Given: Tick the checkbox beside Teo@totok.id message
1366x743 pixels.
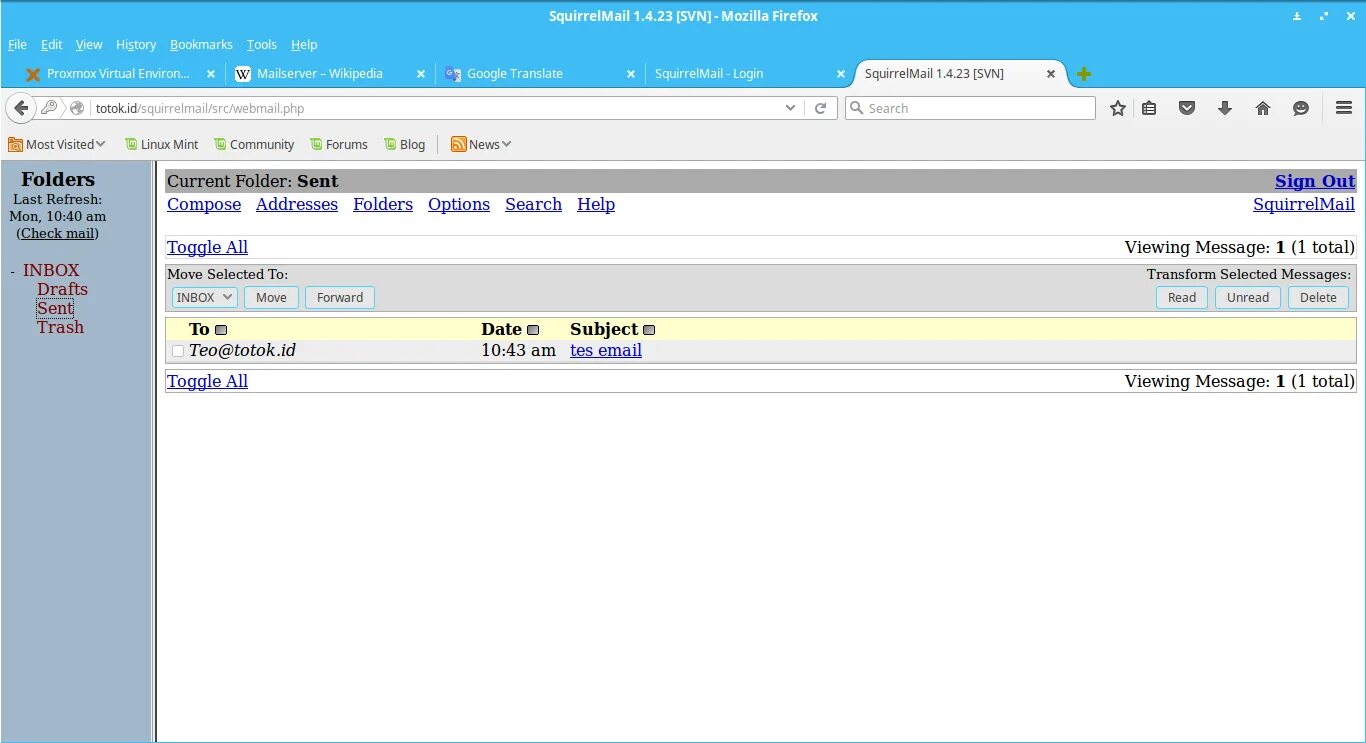Looking at the screenshot, I should (178, 351).
